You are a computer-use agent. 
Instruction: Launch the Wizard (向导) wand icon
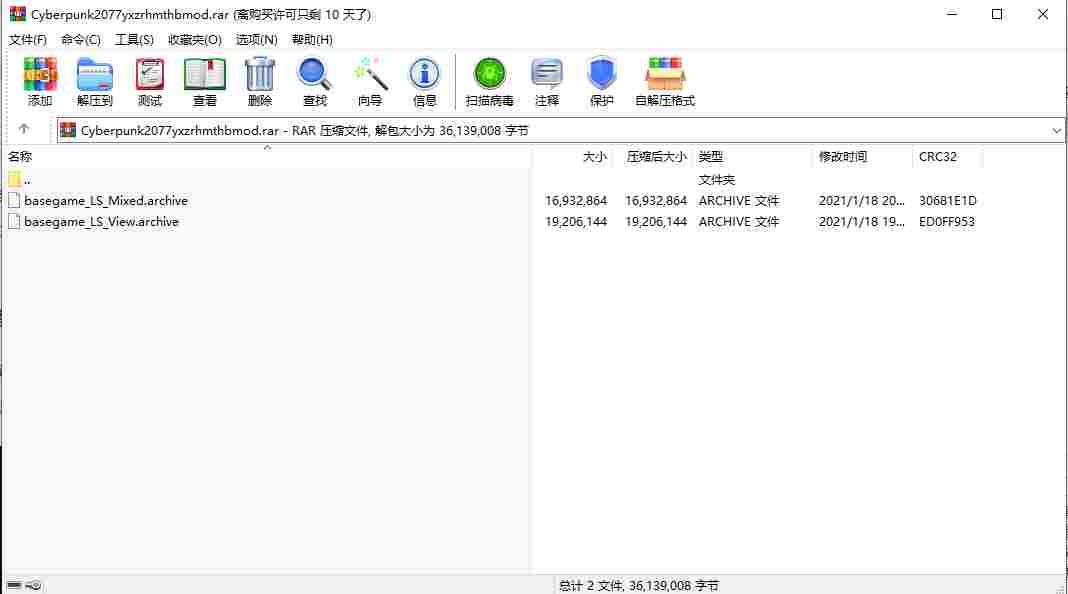370,74
